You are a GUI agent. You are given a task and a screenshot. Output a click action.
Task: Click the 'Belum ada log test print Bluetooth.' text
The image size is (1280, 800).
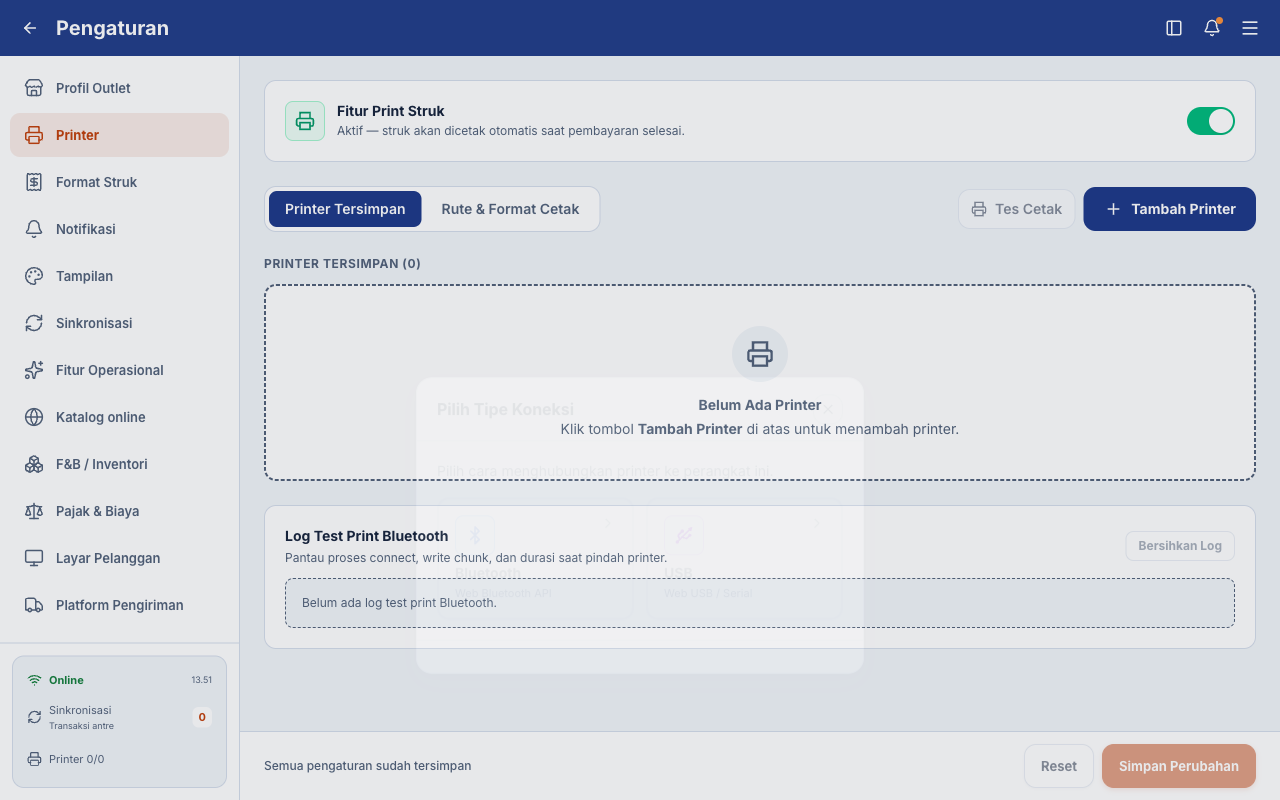399,603
